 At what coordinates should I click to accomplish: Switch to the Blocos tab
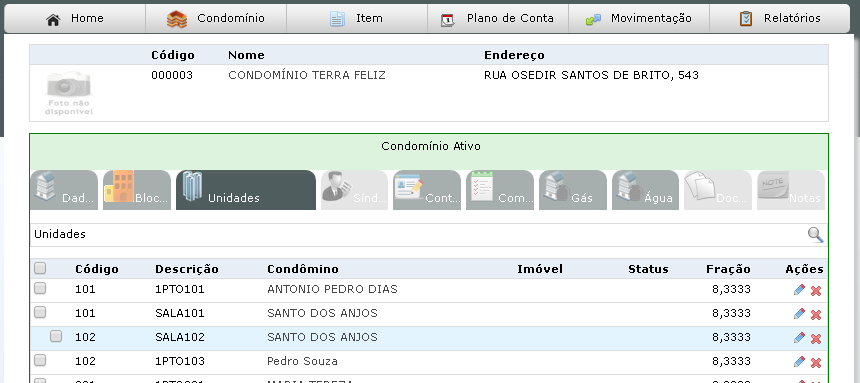(137, 190)
